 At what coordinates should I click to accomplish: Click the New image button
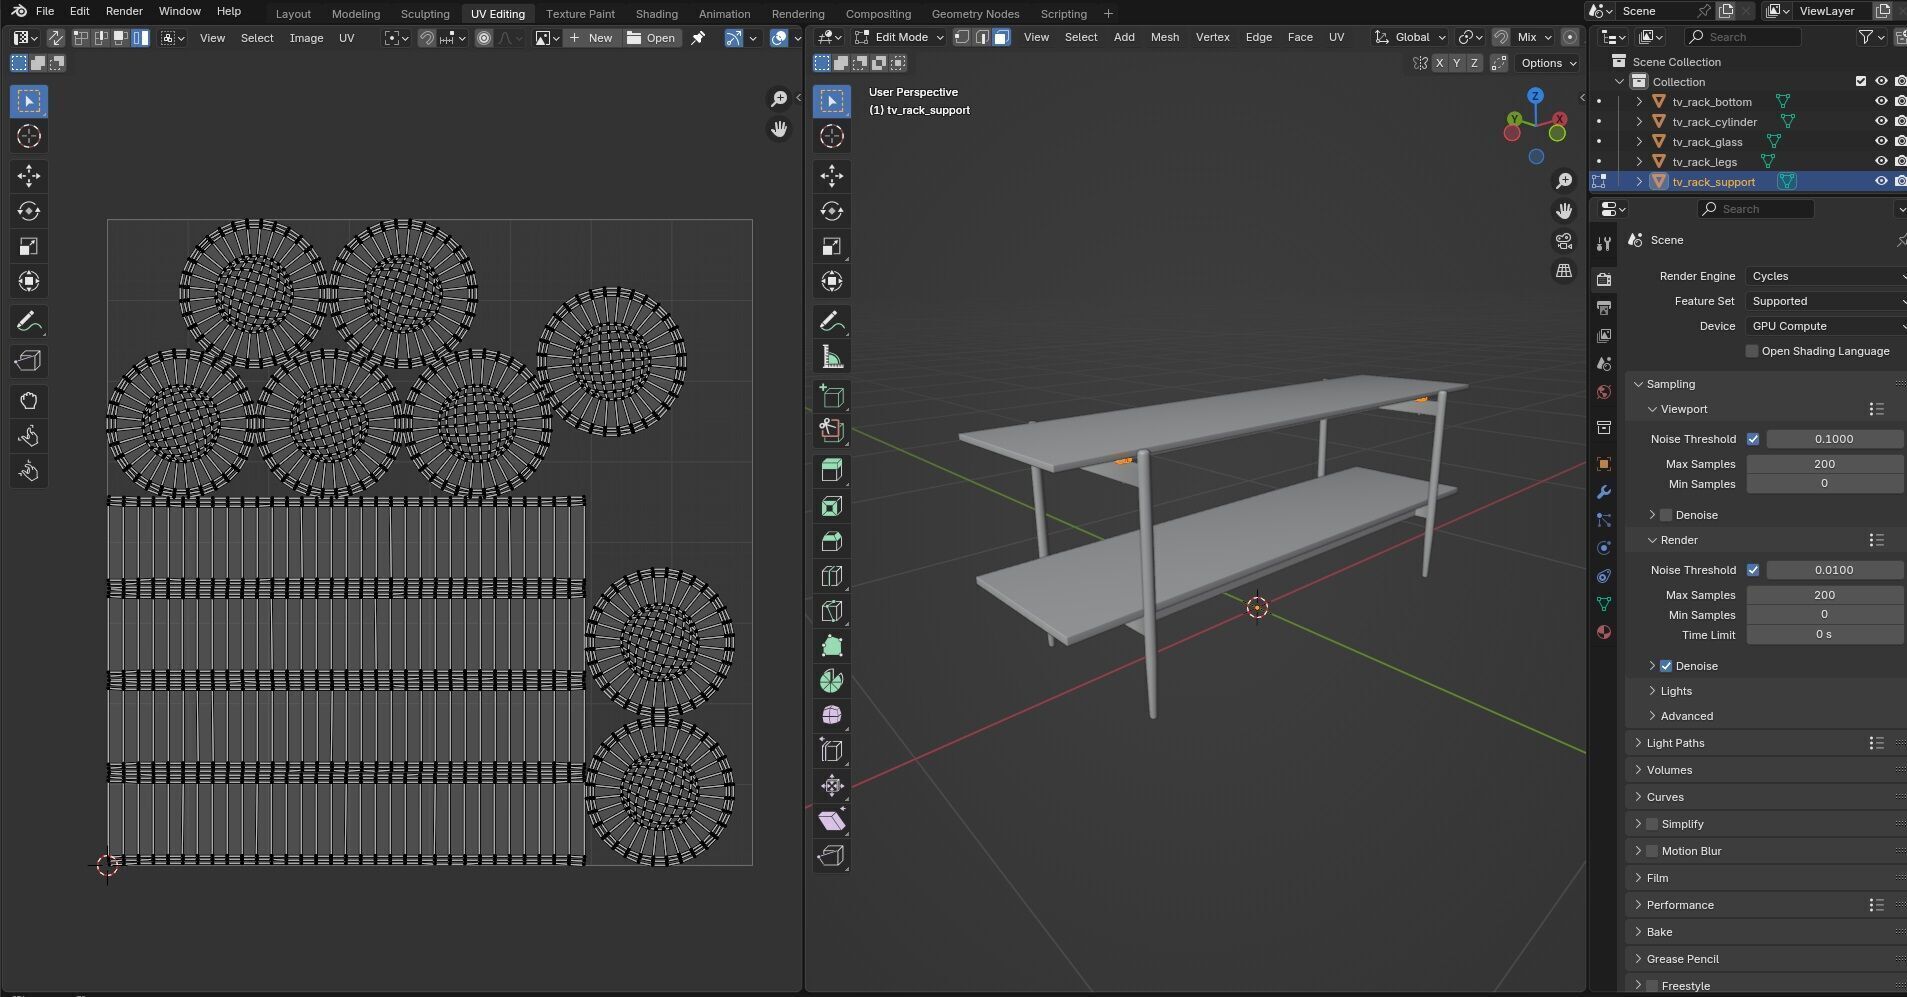(x=591, y=38)
